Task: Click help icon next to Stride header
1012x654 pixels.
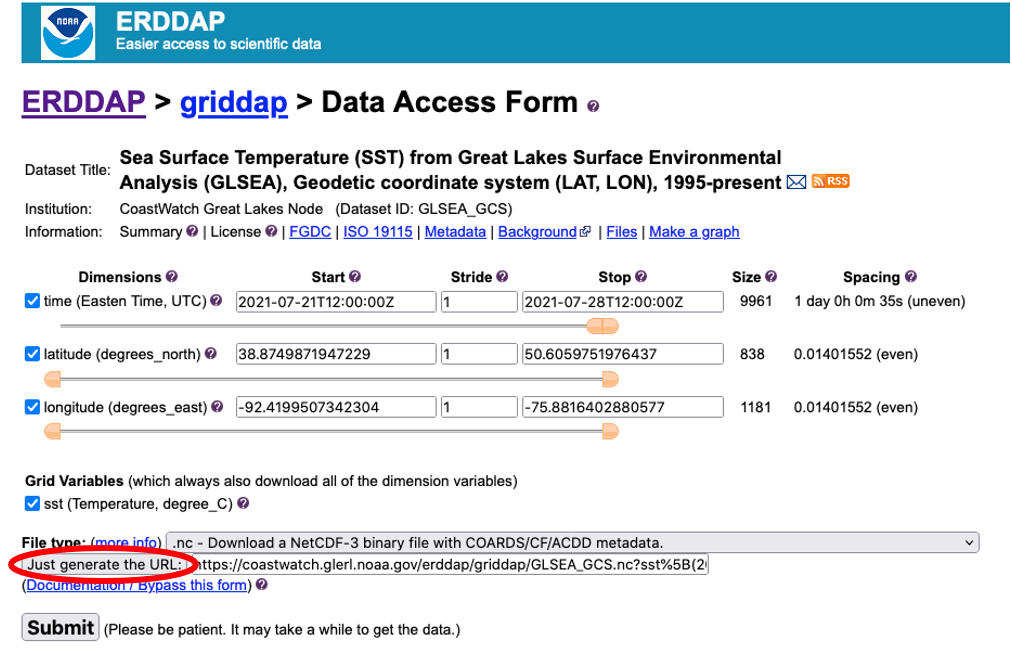Action: (502, 277)
